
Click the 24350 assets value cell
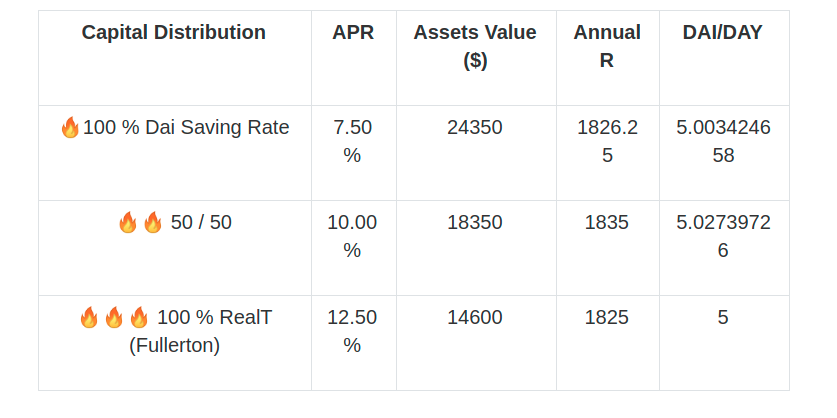pos(475,128)
